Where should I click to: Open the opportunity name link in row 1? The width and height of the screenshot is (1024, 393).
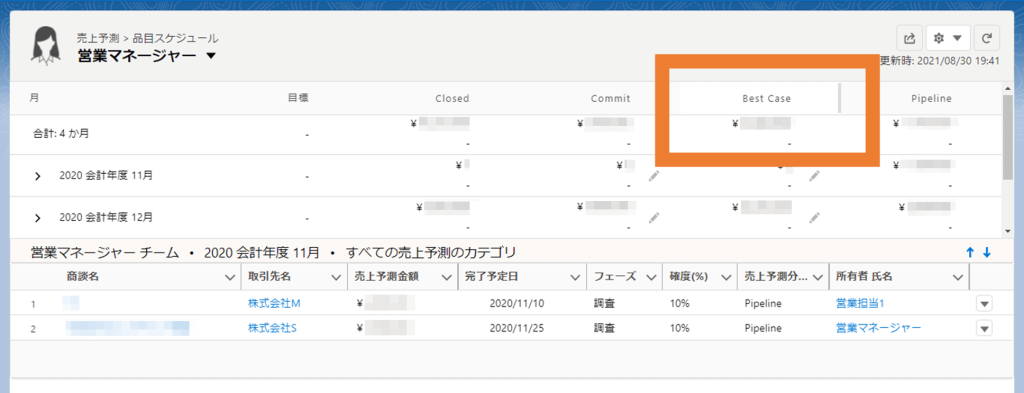(x=71, y=303)
